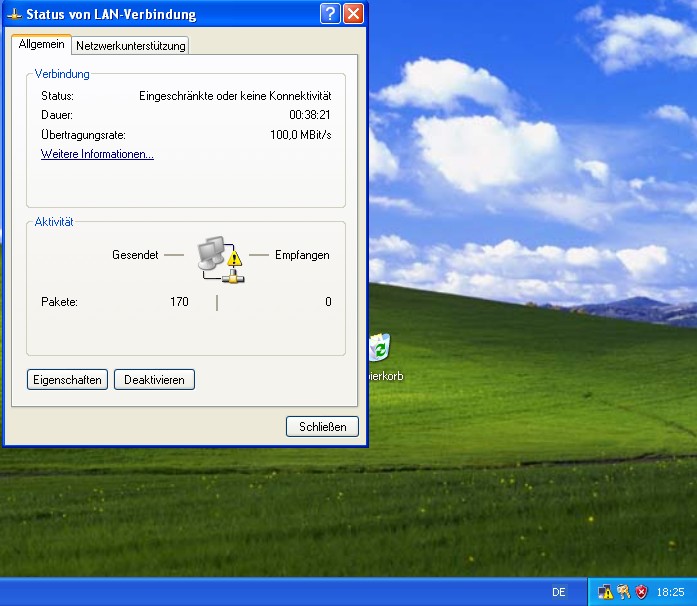Click the Deaktivieren button
Viewport: 697px width, 606px height.
(154, 380)
